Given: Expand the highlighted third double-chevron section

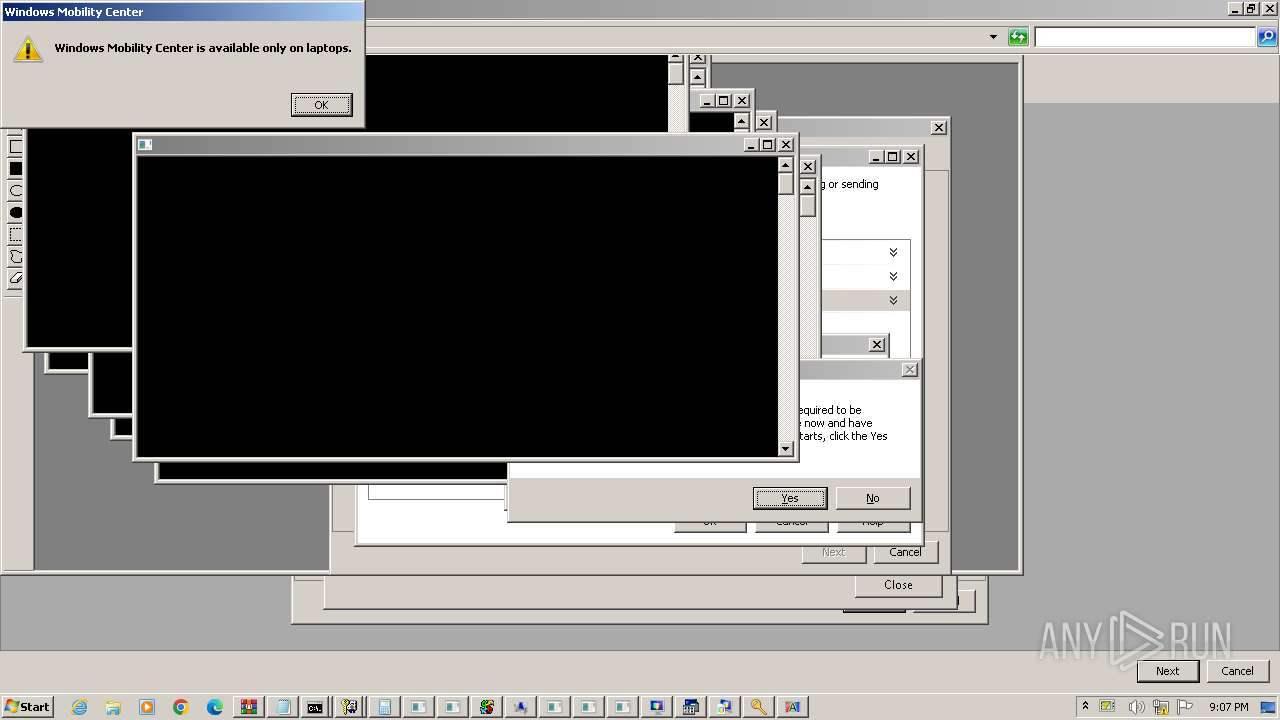Looking at the screenshot, I should tap(893, 300).
